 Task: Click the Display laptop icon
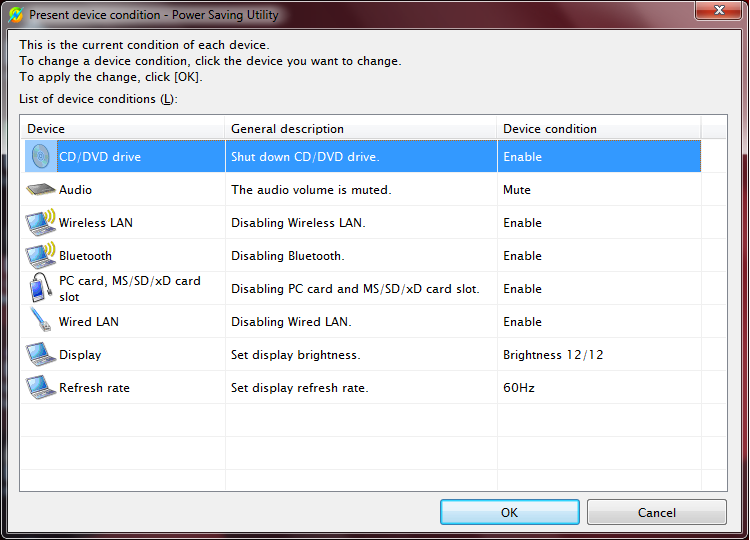41,354
